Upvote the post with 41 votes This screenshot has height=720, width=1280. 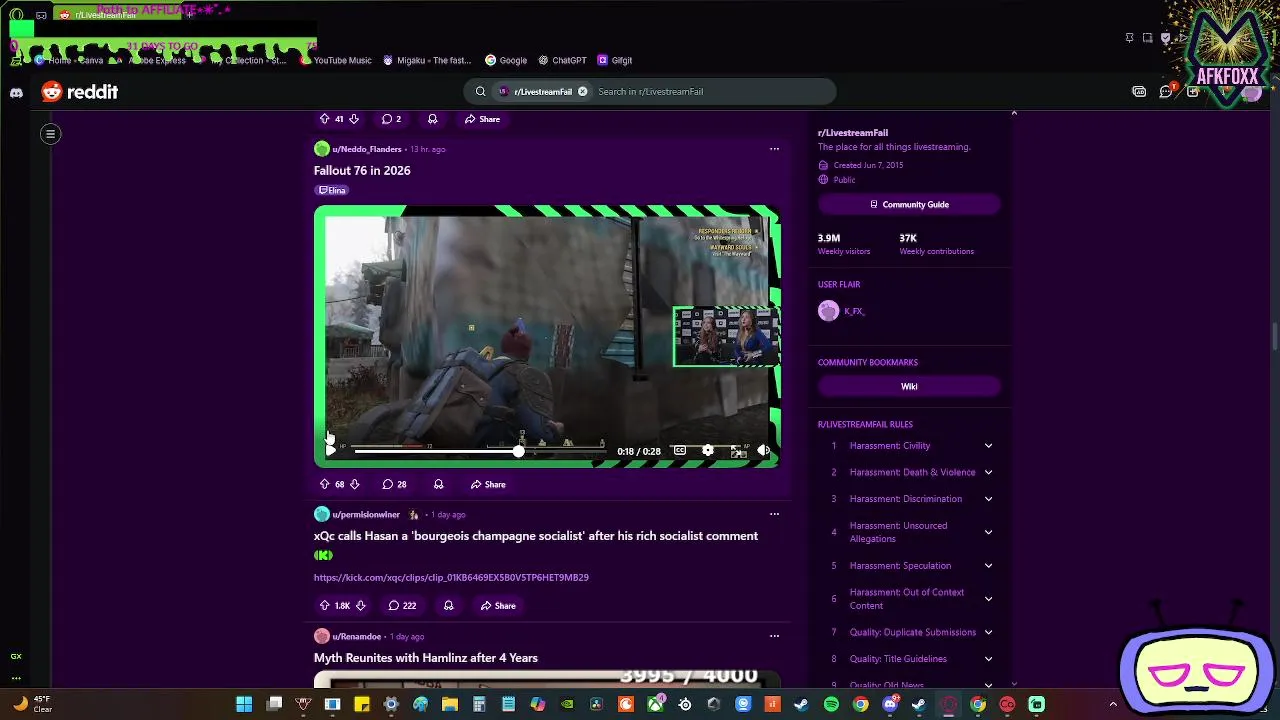(324, 119)
